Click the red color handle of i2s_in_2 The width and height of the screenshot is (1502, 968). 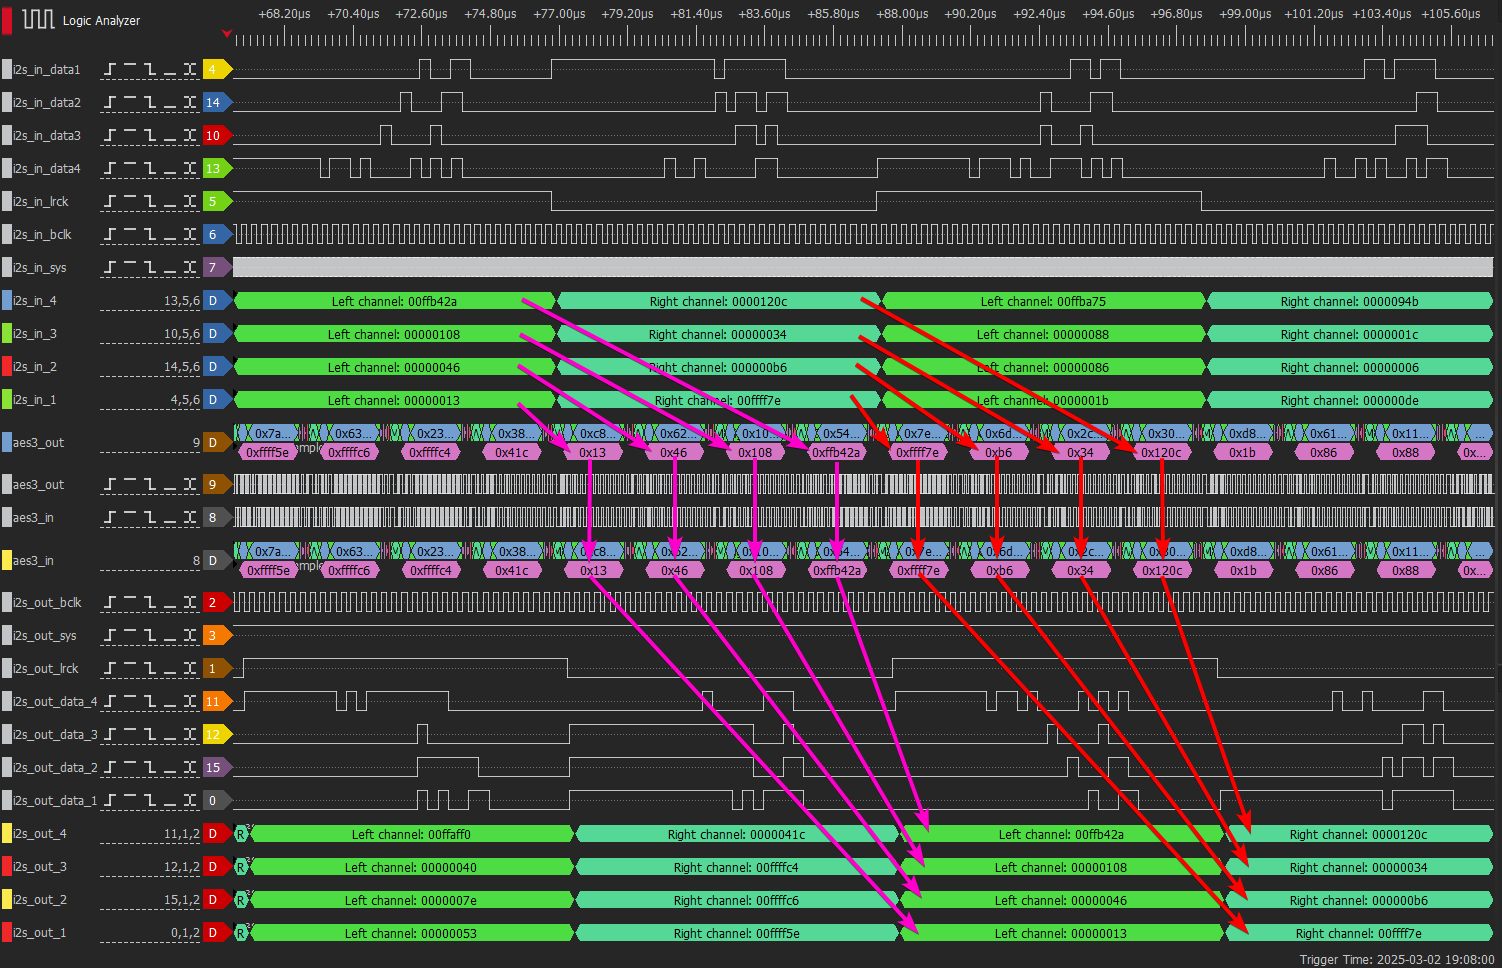coord(7,367)
